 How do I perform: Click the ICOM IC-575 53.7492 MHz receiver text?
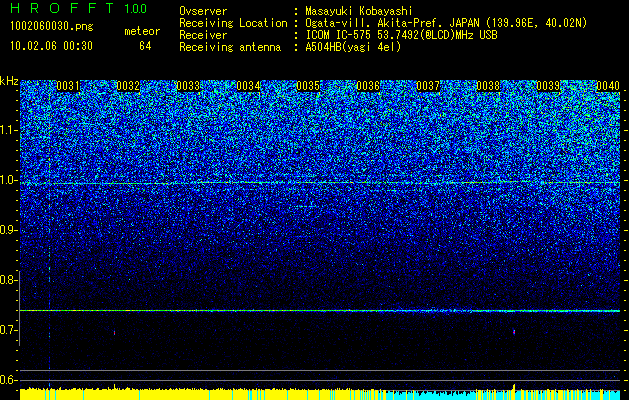[x=401, y=35]
